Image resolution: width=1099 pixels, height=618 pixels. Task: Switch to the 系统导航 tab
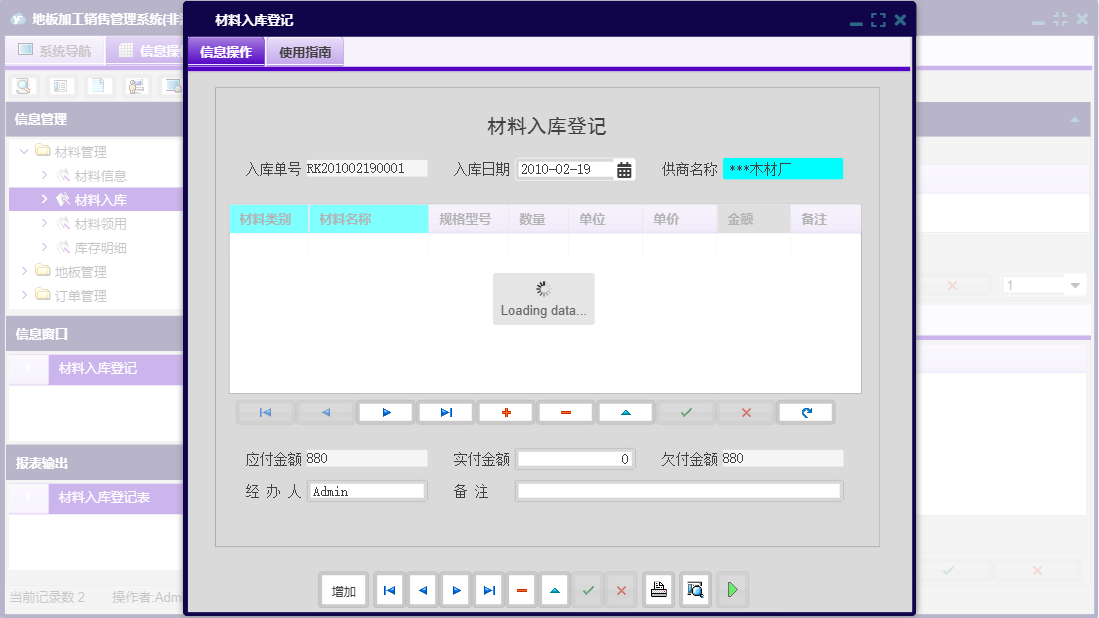(55, 48)
